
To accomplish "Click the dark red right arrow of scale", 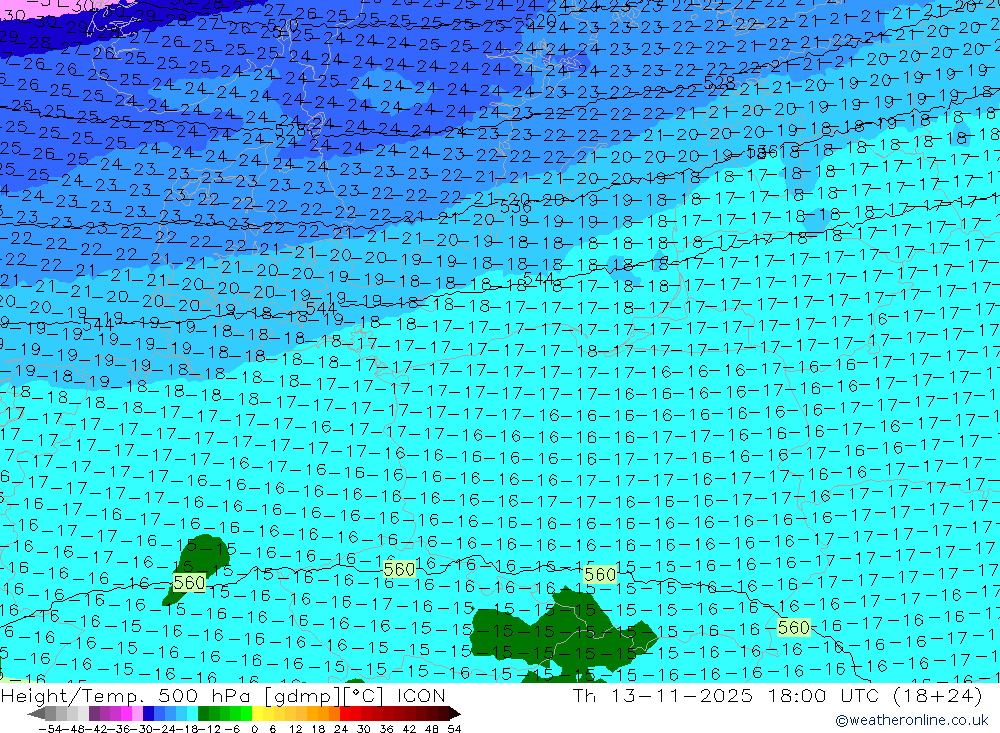I will (x=455, y=714).
